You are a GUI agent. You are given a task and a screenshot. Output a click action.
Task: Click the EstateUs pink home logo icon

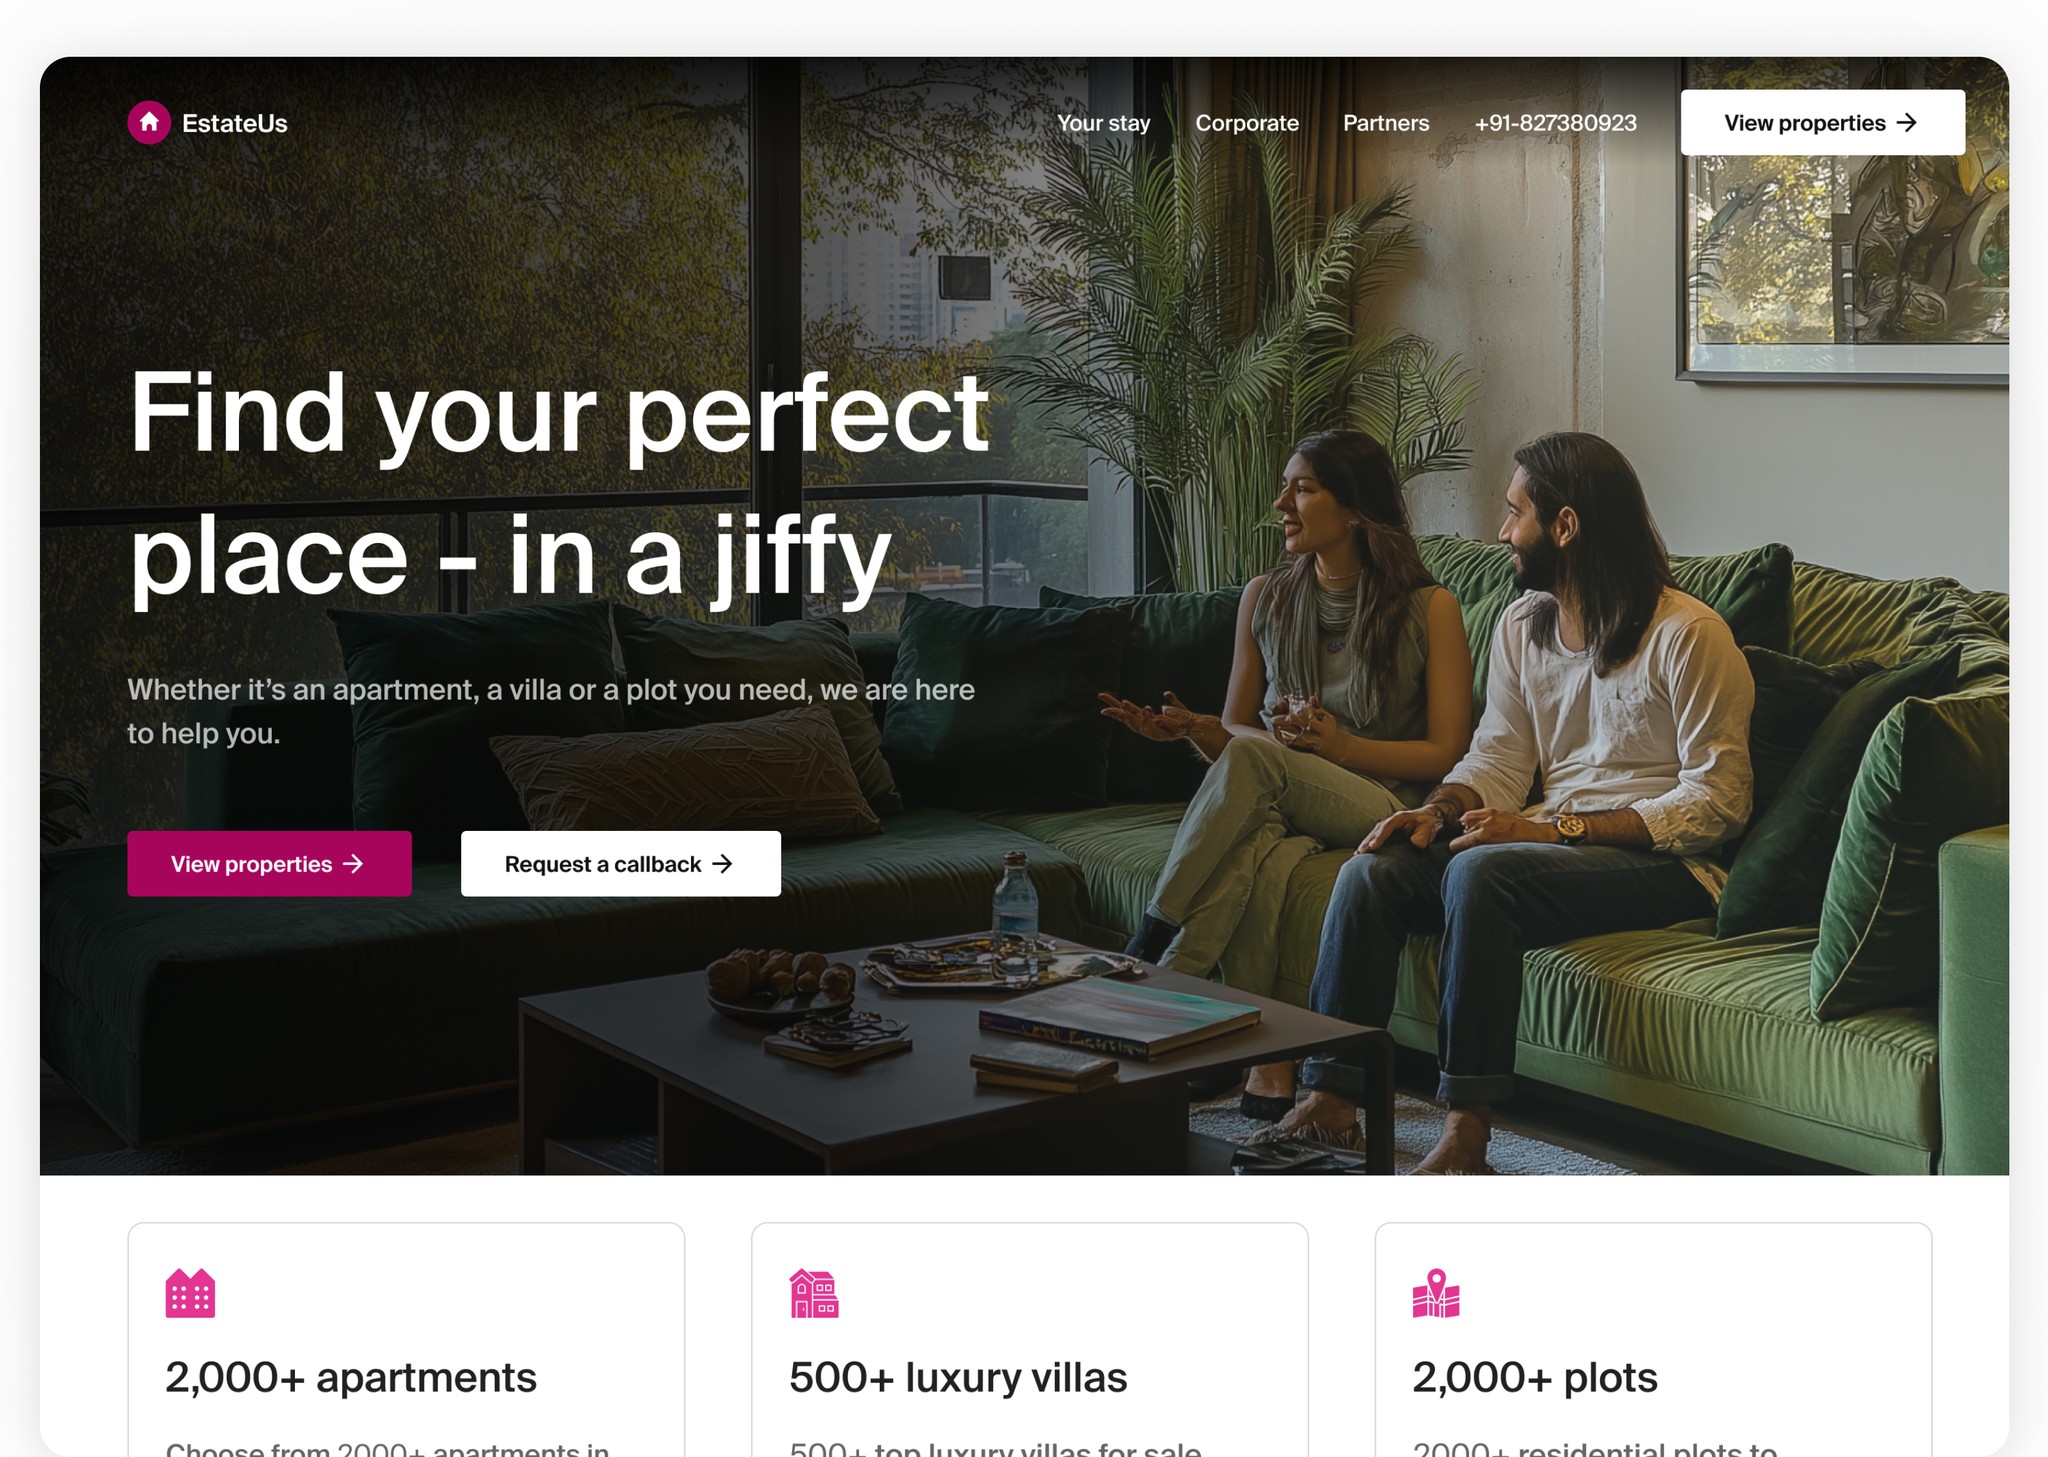coord(149,123)
